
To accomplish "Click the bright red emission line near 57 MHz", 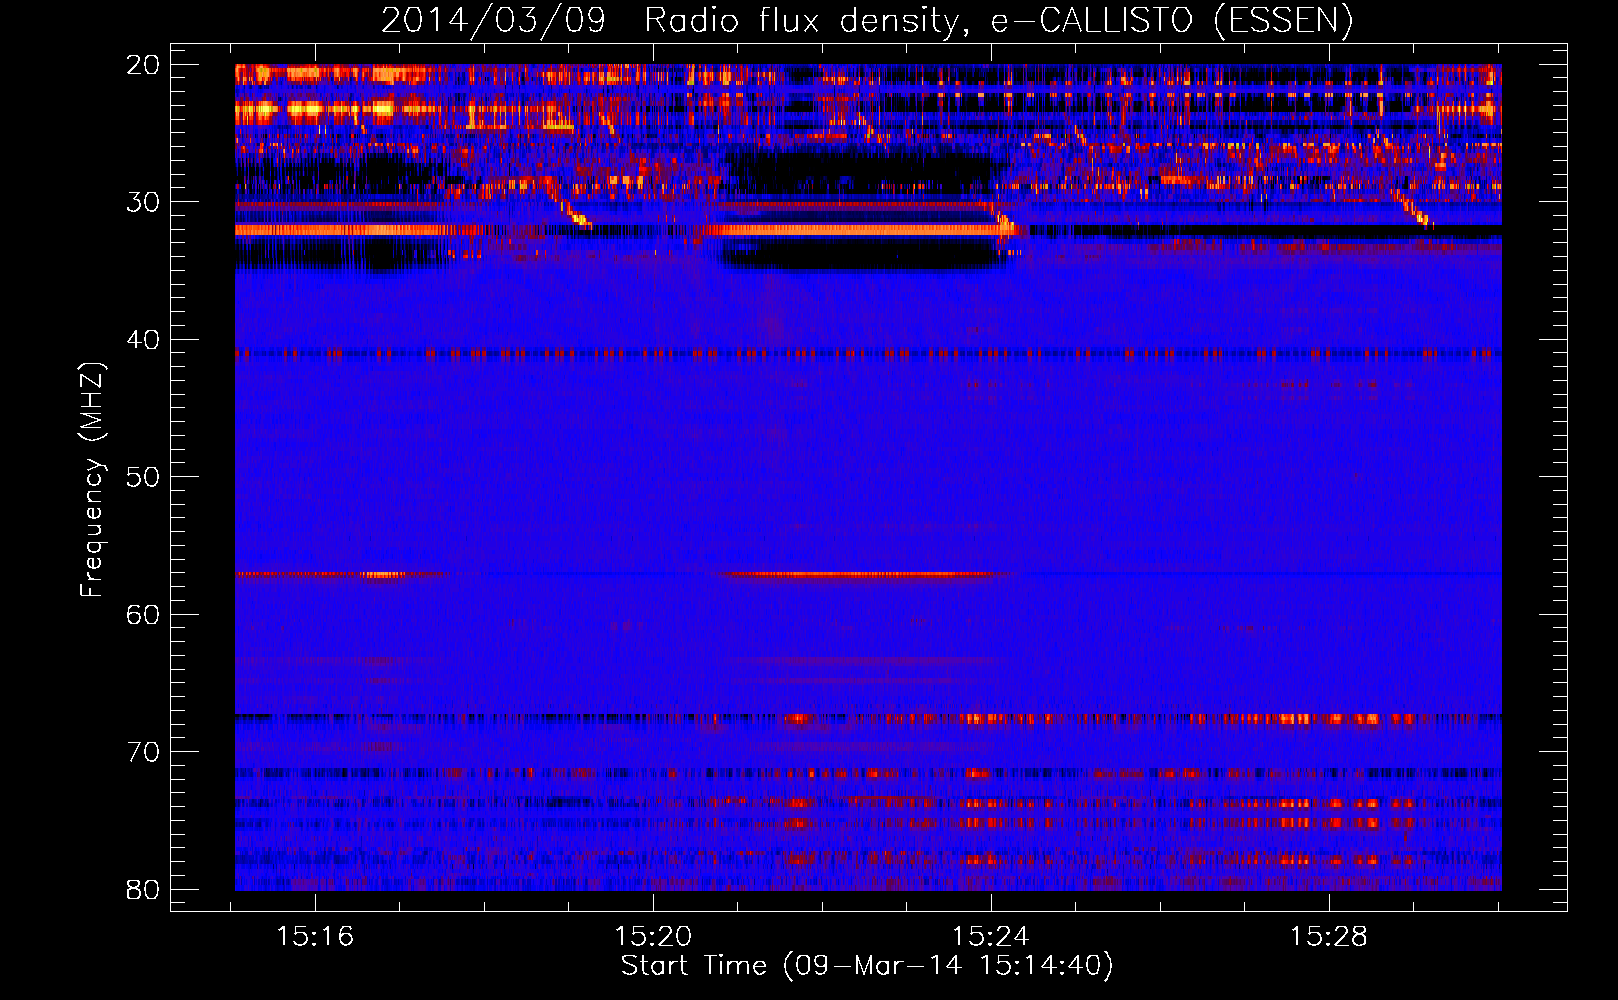I will (862, 574).
